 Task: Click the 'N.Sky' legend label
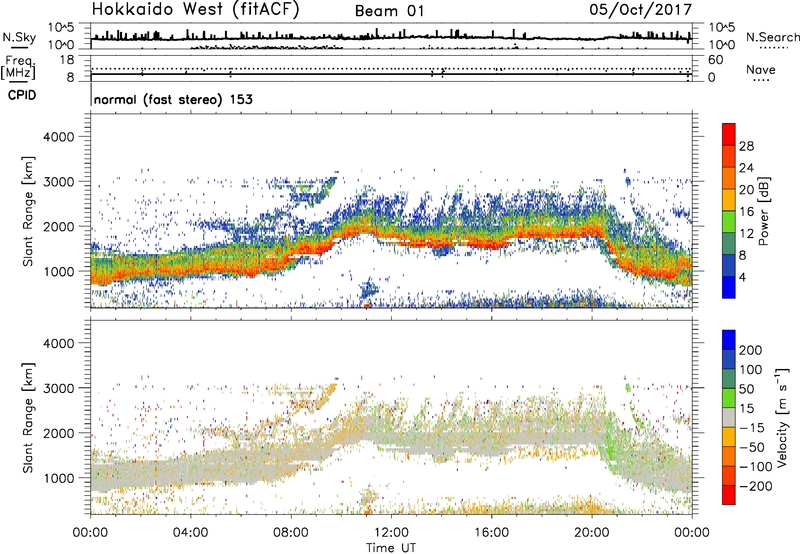[19, 37]
